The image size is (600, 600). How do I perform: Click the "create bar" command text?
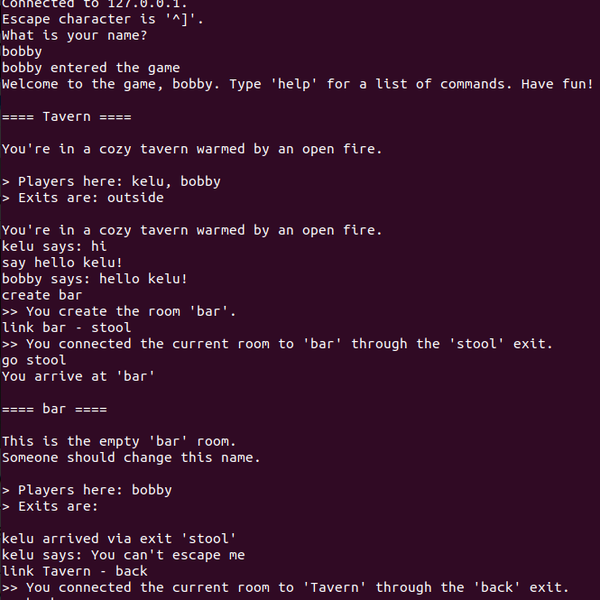point(42,295)
